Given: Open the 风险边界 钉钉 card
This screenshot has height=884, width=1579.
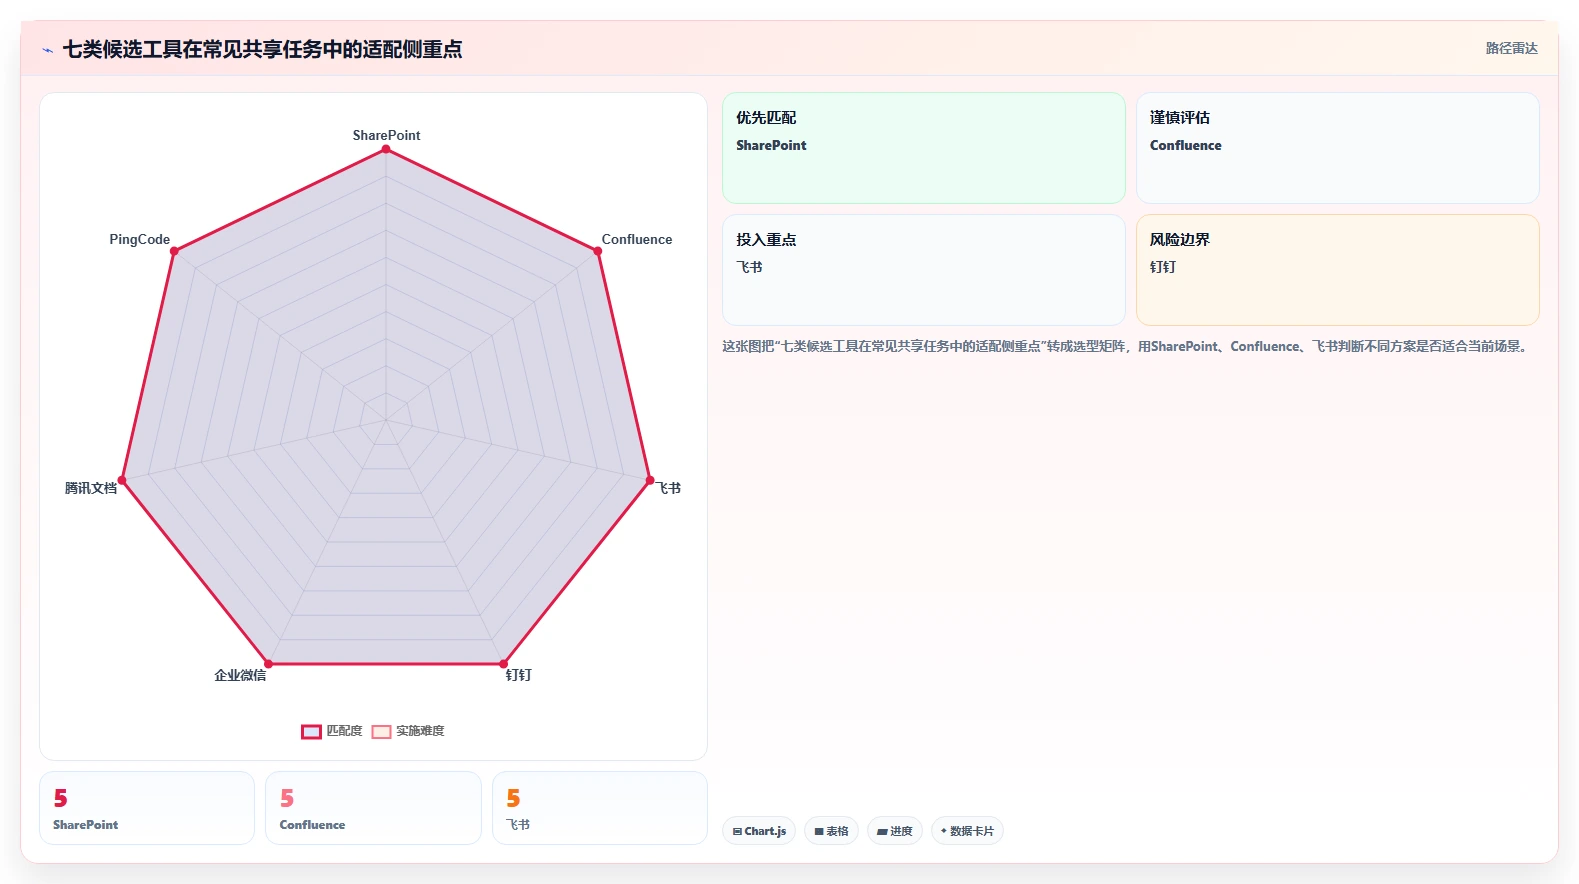Looking at the screenshot, I should tap(1337, 270).
